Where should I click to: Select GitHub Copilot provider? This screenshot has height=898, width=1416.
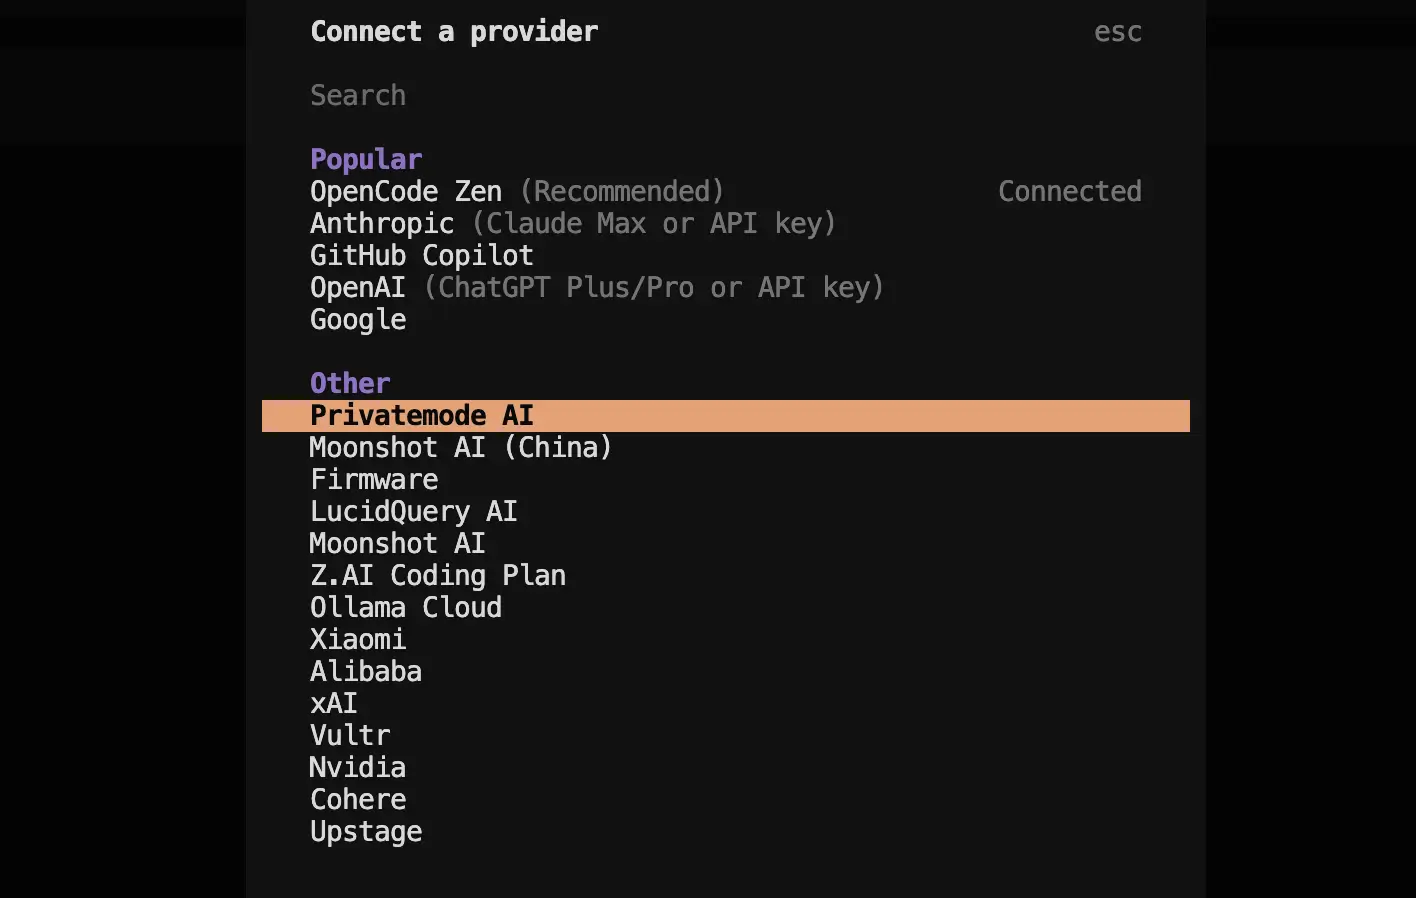[421, 255]
